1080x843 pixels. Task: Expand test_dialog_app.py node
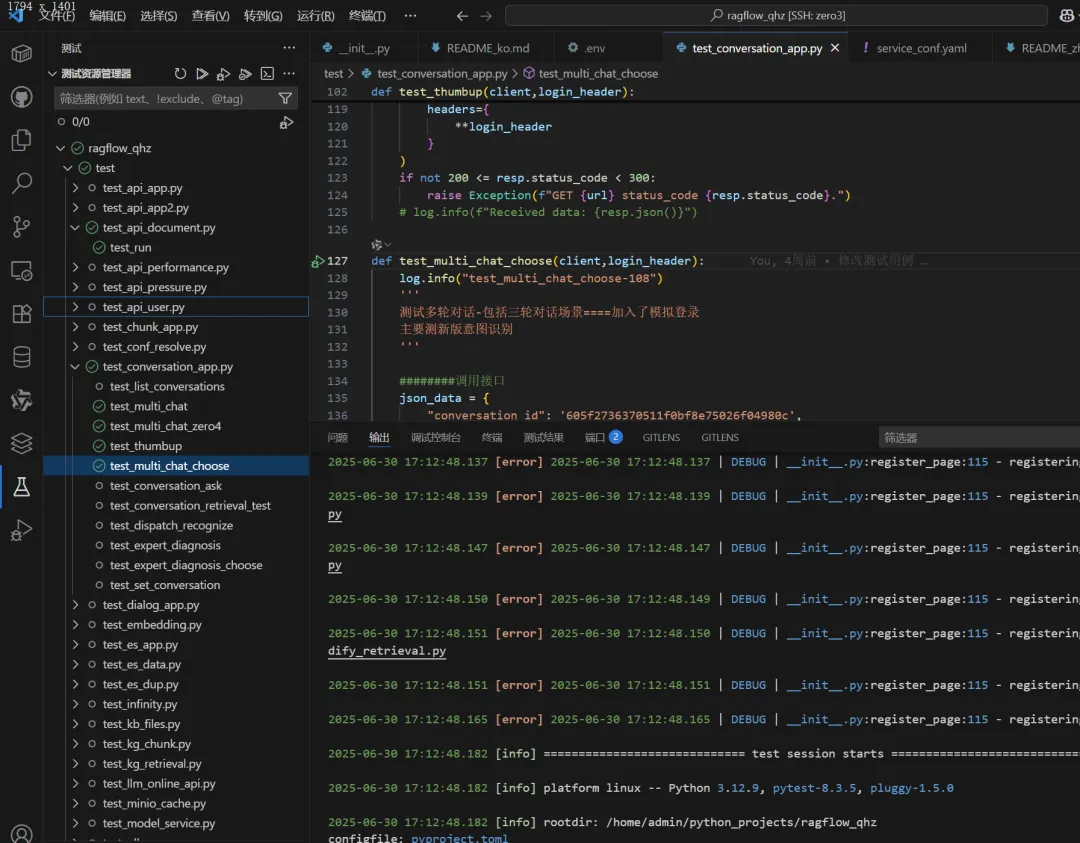75,605
